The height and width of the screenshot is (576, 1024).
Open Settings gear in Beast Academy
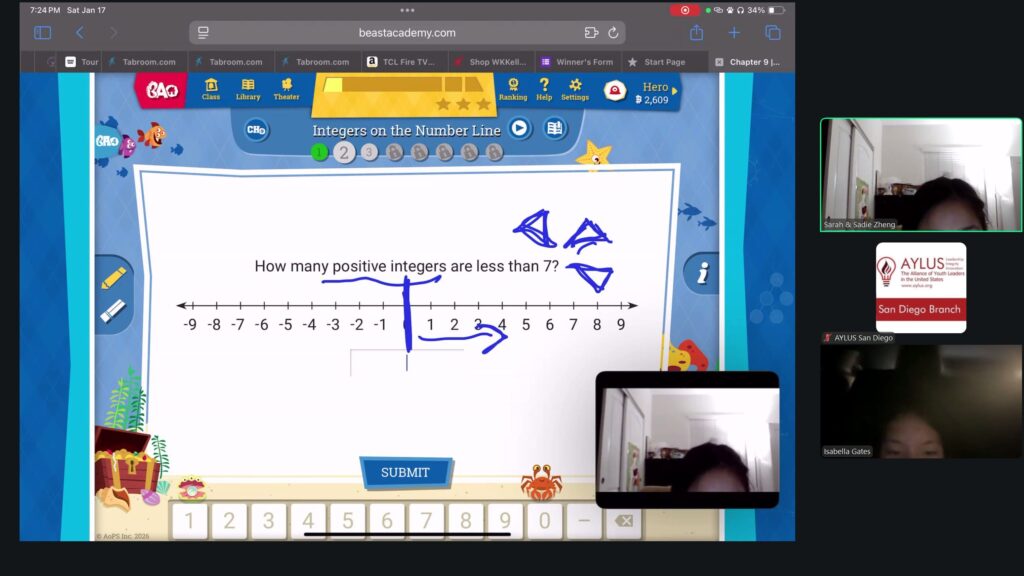click(575, 89)
